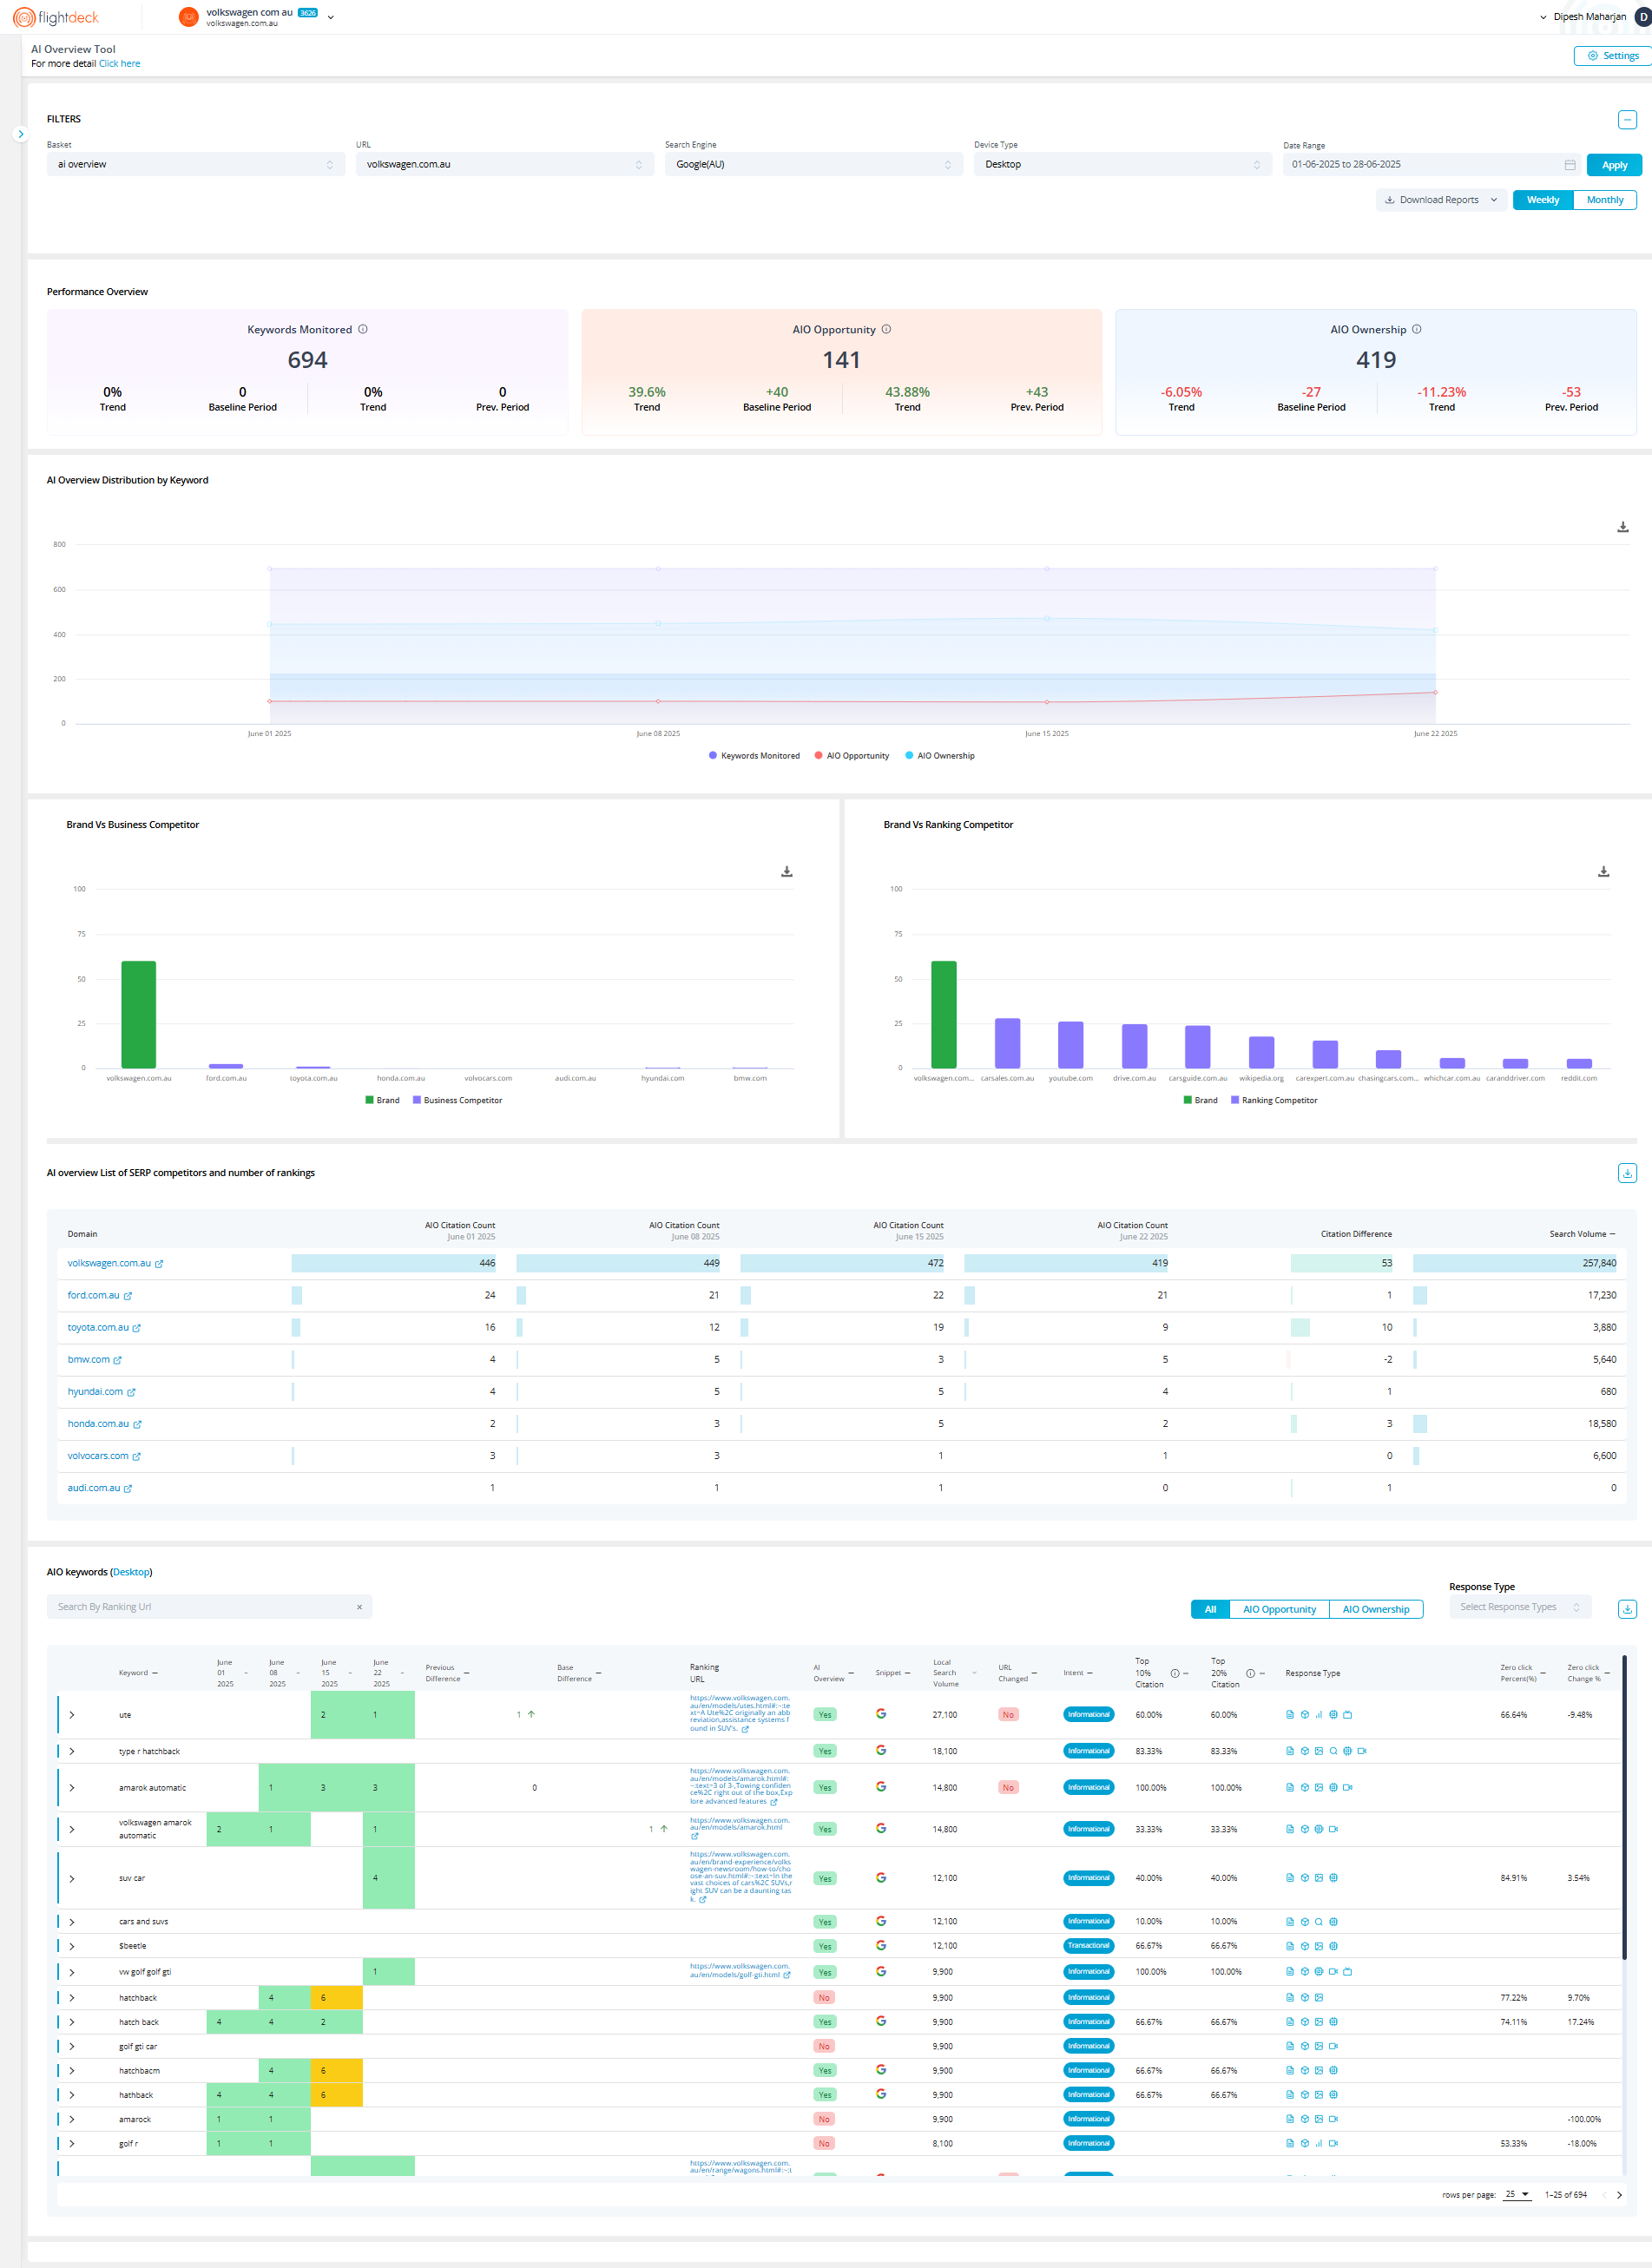Sort competitors by Search Volume header
Viewport: 1652px width, 2268px height.
pos(1582,1235)
